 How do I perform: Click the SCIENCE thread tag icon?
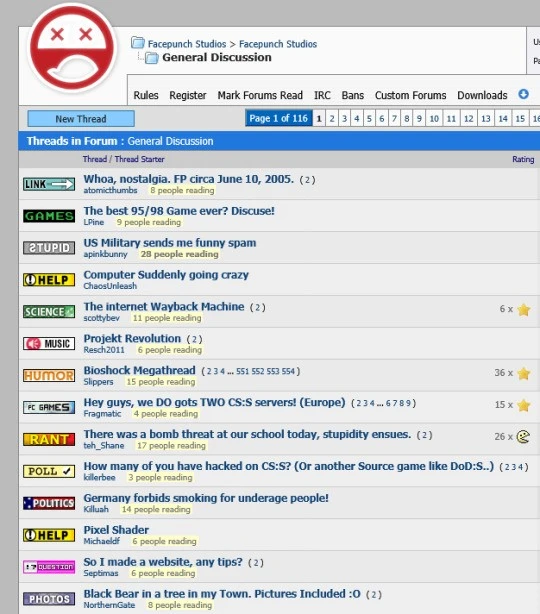pos(49,312)
